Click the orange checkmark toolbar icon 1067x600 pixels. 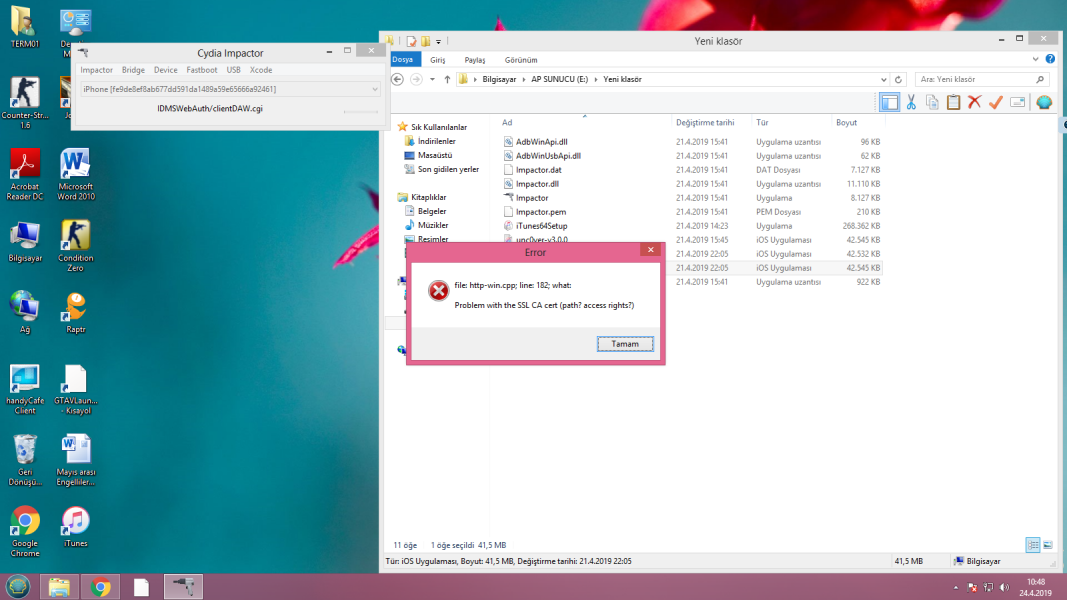click(995, 102)
